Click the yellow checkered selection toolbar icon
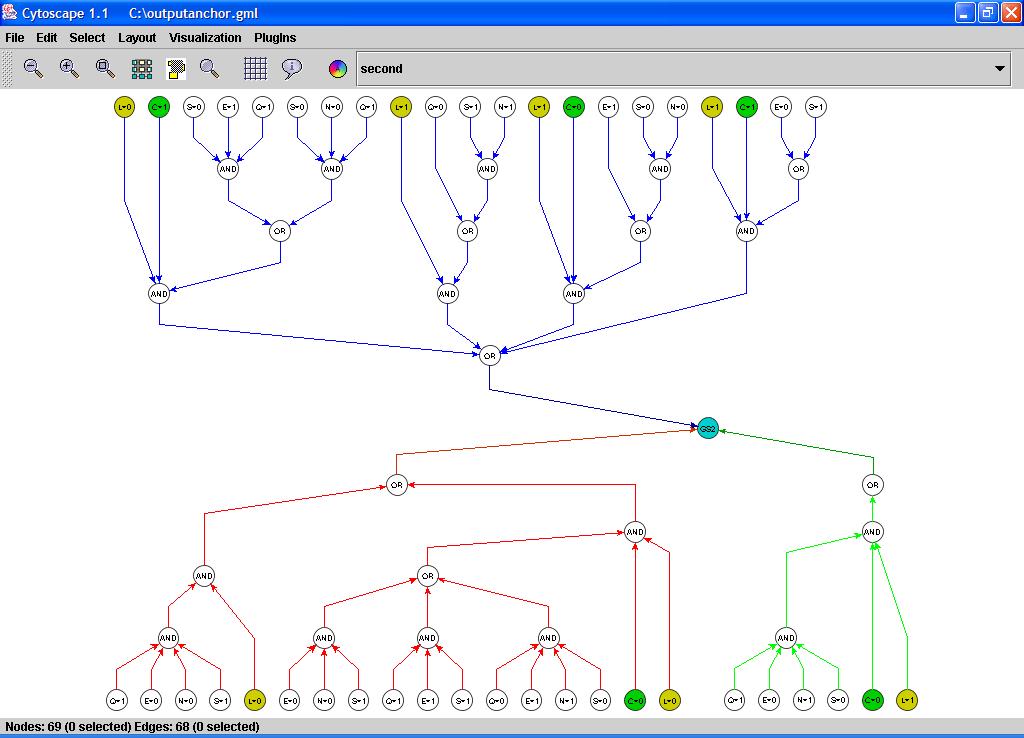This screenshot has width=1024, height=738. pos(177,68)
